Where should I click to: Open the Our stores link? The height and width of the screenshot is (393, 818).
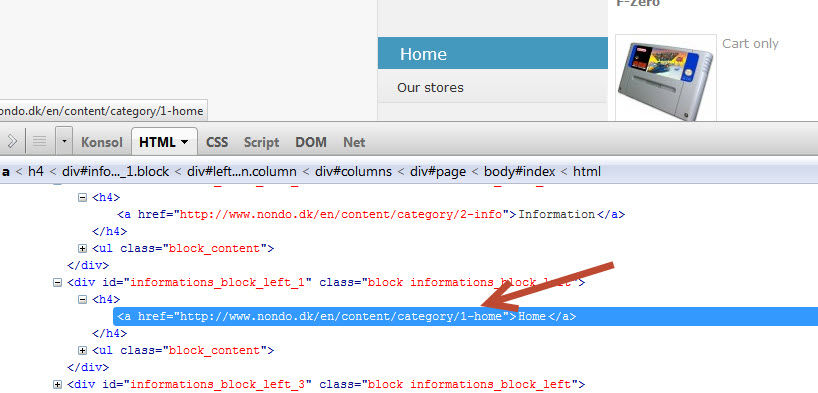(430, 88)
